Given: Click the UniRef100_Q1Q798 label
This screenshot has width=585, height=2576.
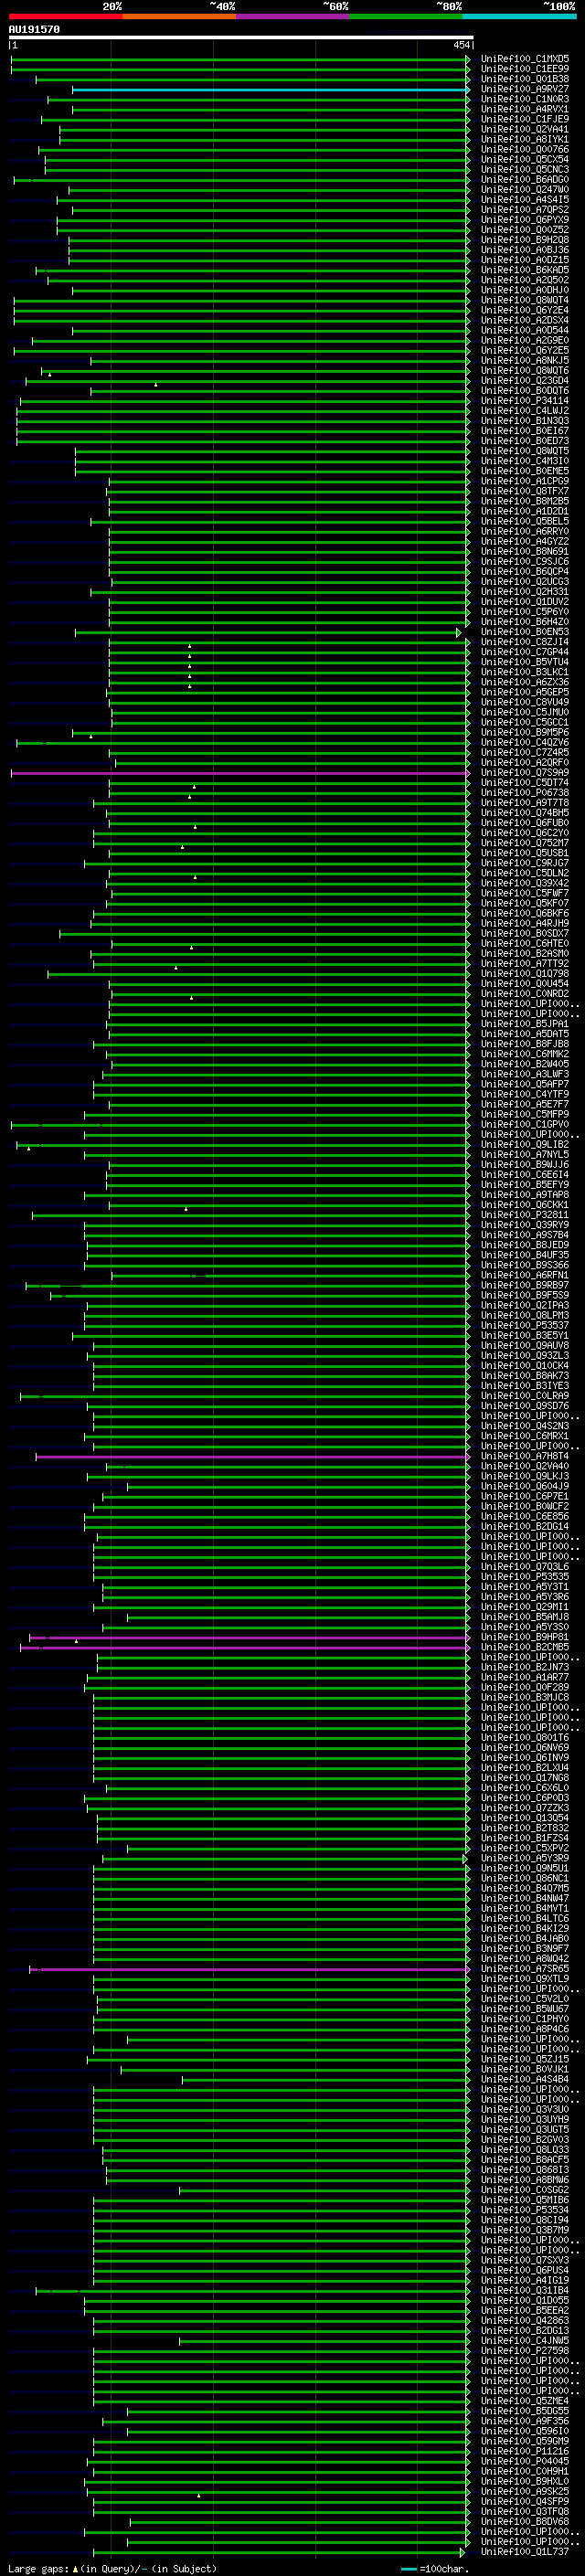Looking at the screenshot, I should click(524, 974).
